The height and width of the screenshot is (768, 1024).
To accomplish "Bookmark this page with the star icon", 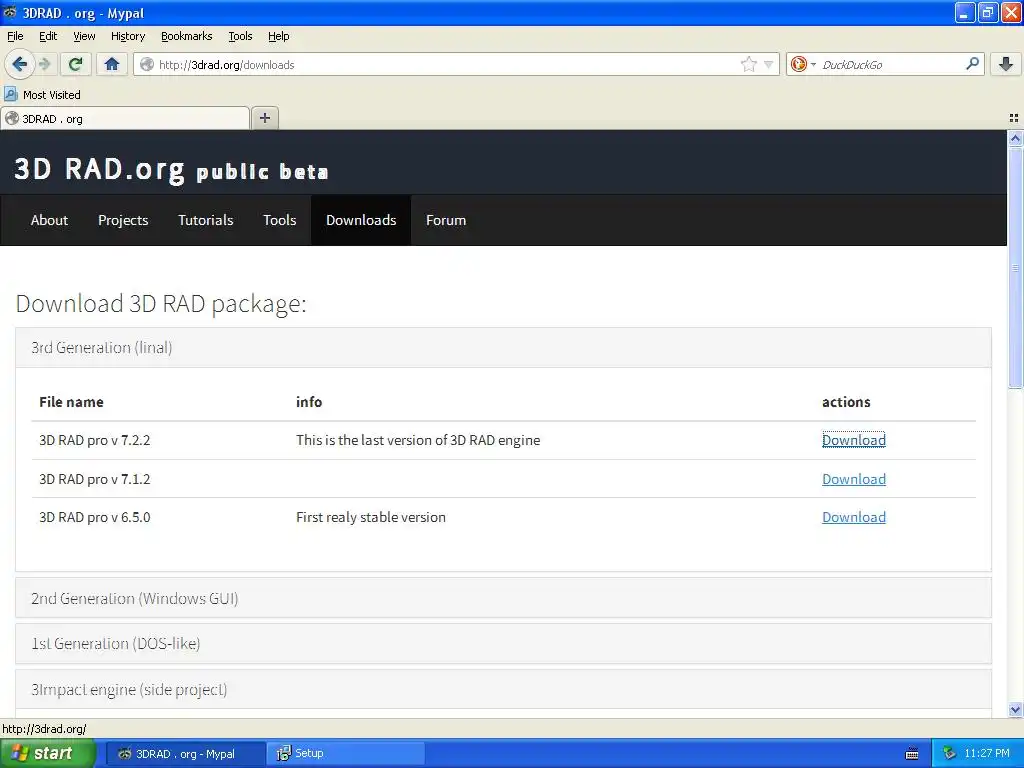I will [x=748, y=64].
